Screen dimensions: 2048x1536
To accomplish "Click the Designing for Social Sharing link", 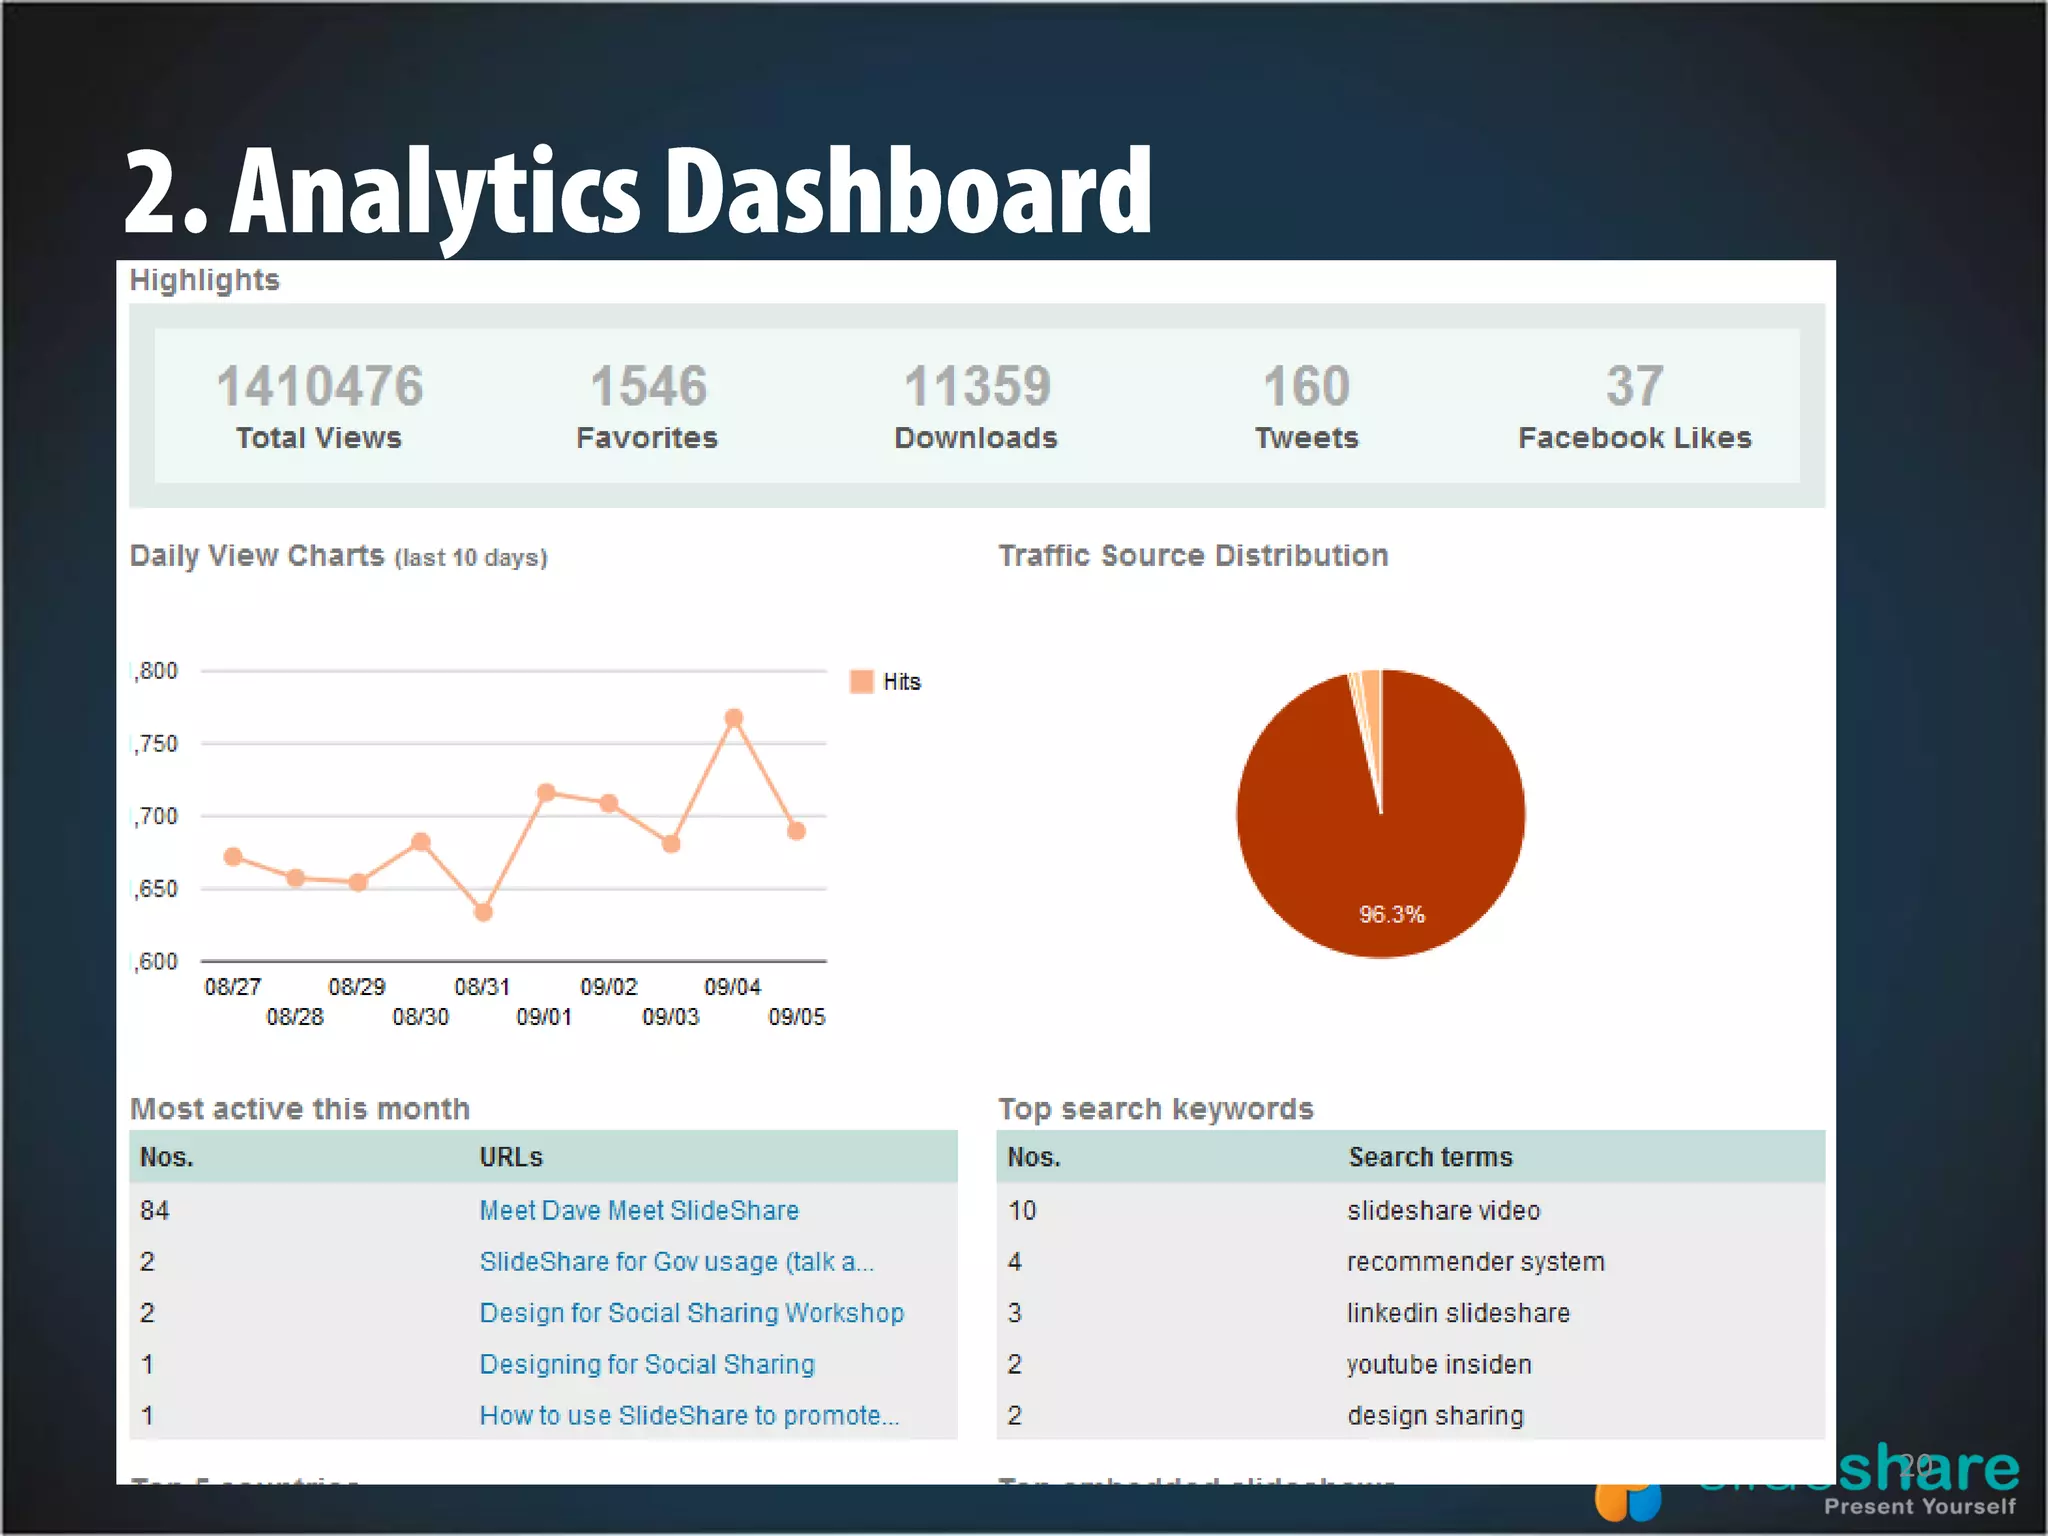I will pyautogui.click(x=646, y=1364).
